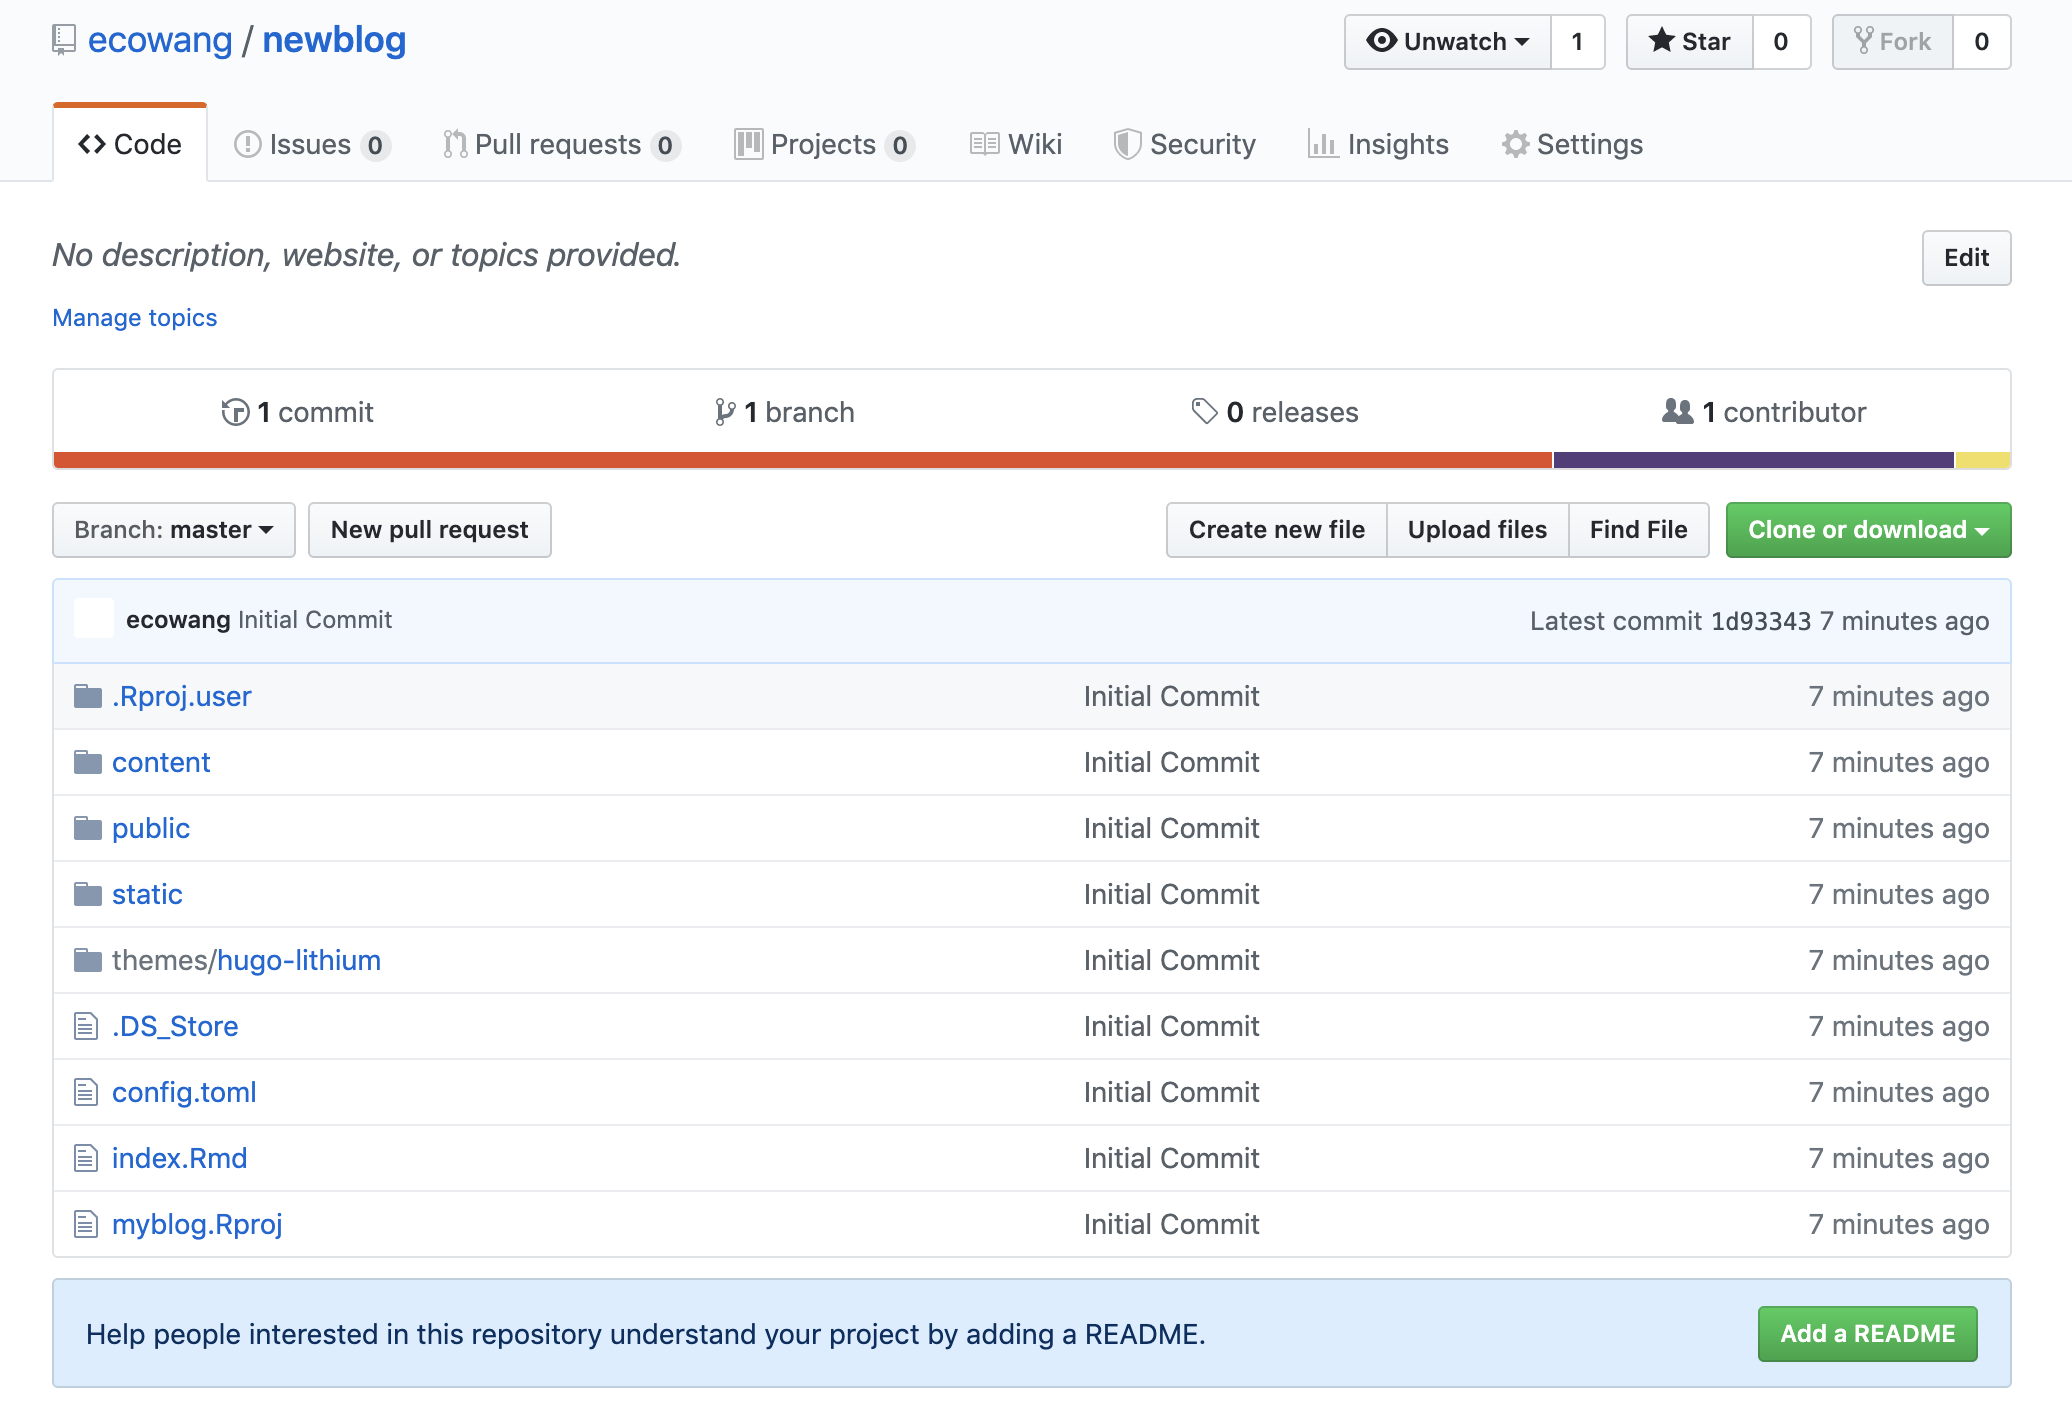Click the Wiki book icon
Screen dimensions: 2072x1408
[984, 144]
